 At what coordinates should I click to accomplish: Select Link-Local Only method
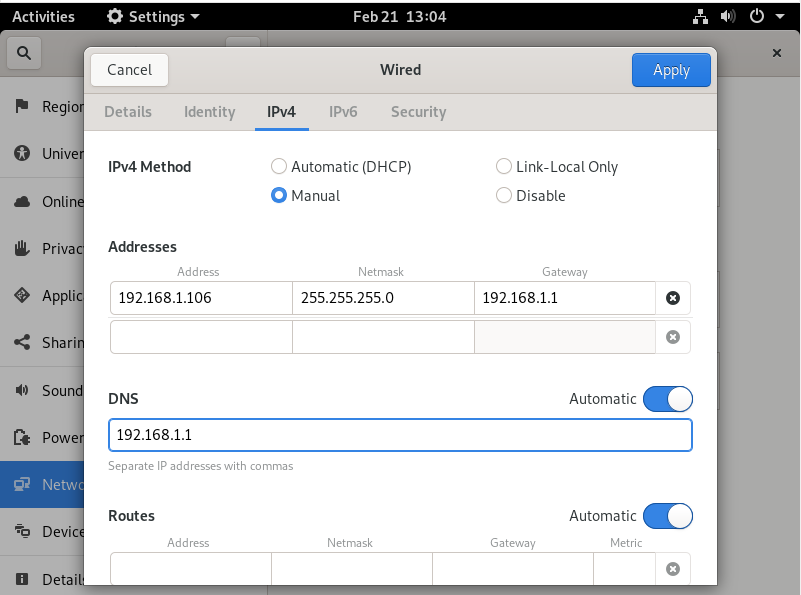(504, 166)
